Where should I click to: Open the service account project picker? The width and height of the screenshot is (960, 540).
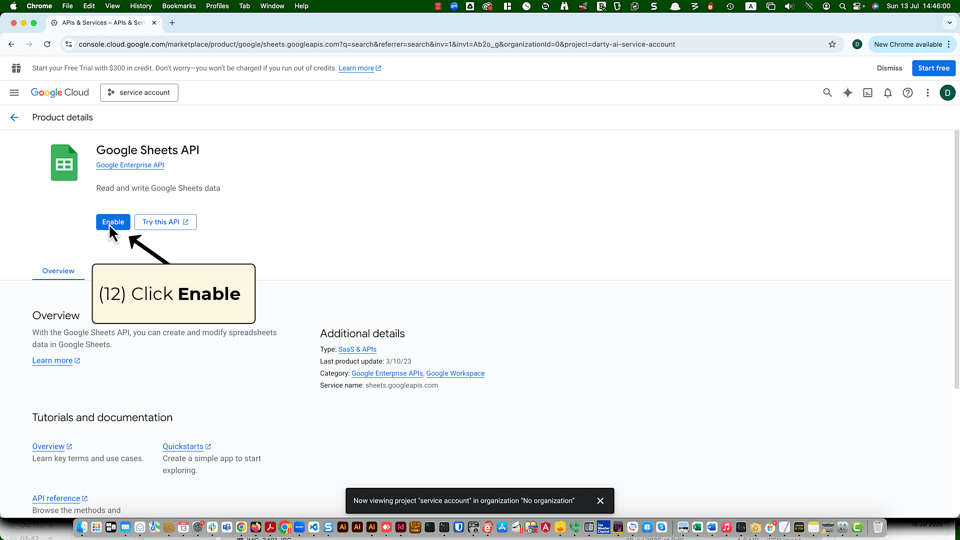pos(139,92)
